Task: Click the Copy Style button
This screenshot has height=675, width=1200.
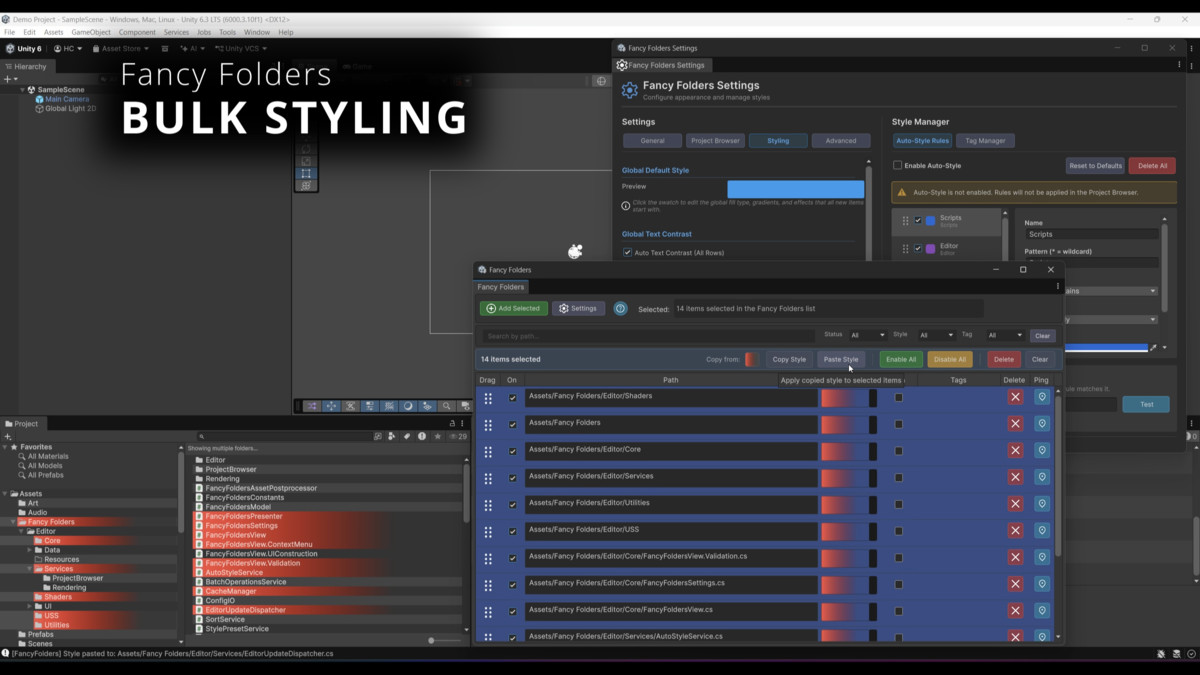Action: pos(789,359)
